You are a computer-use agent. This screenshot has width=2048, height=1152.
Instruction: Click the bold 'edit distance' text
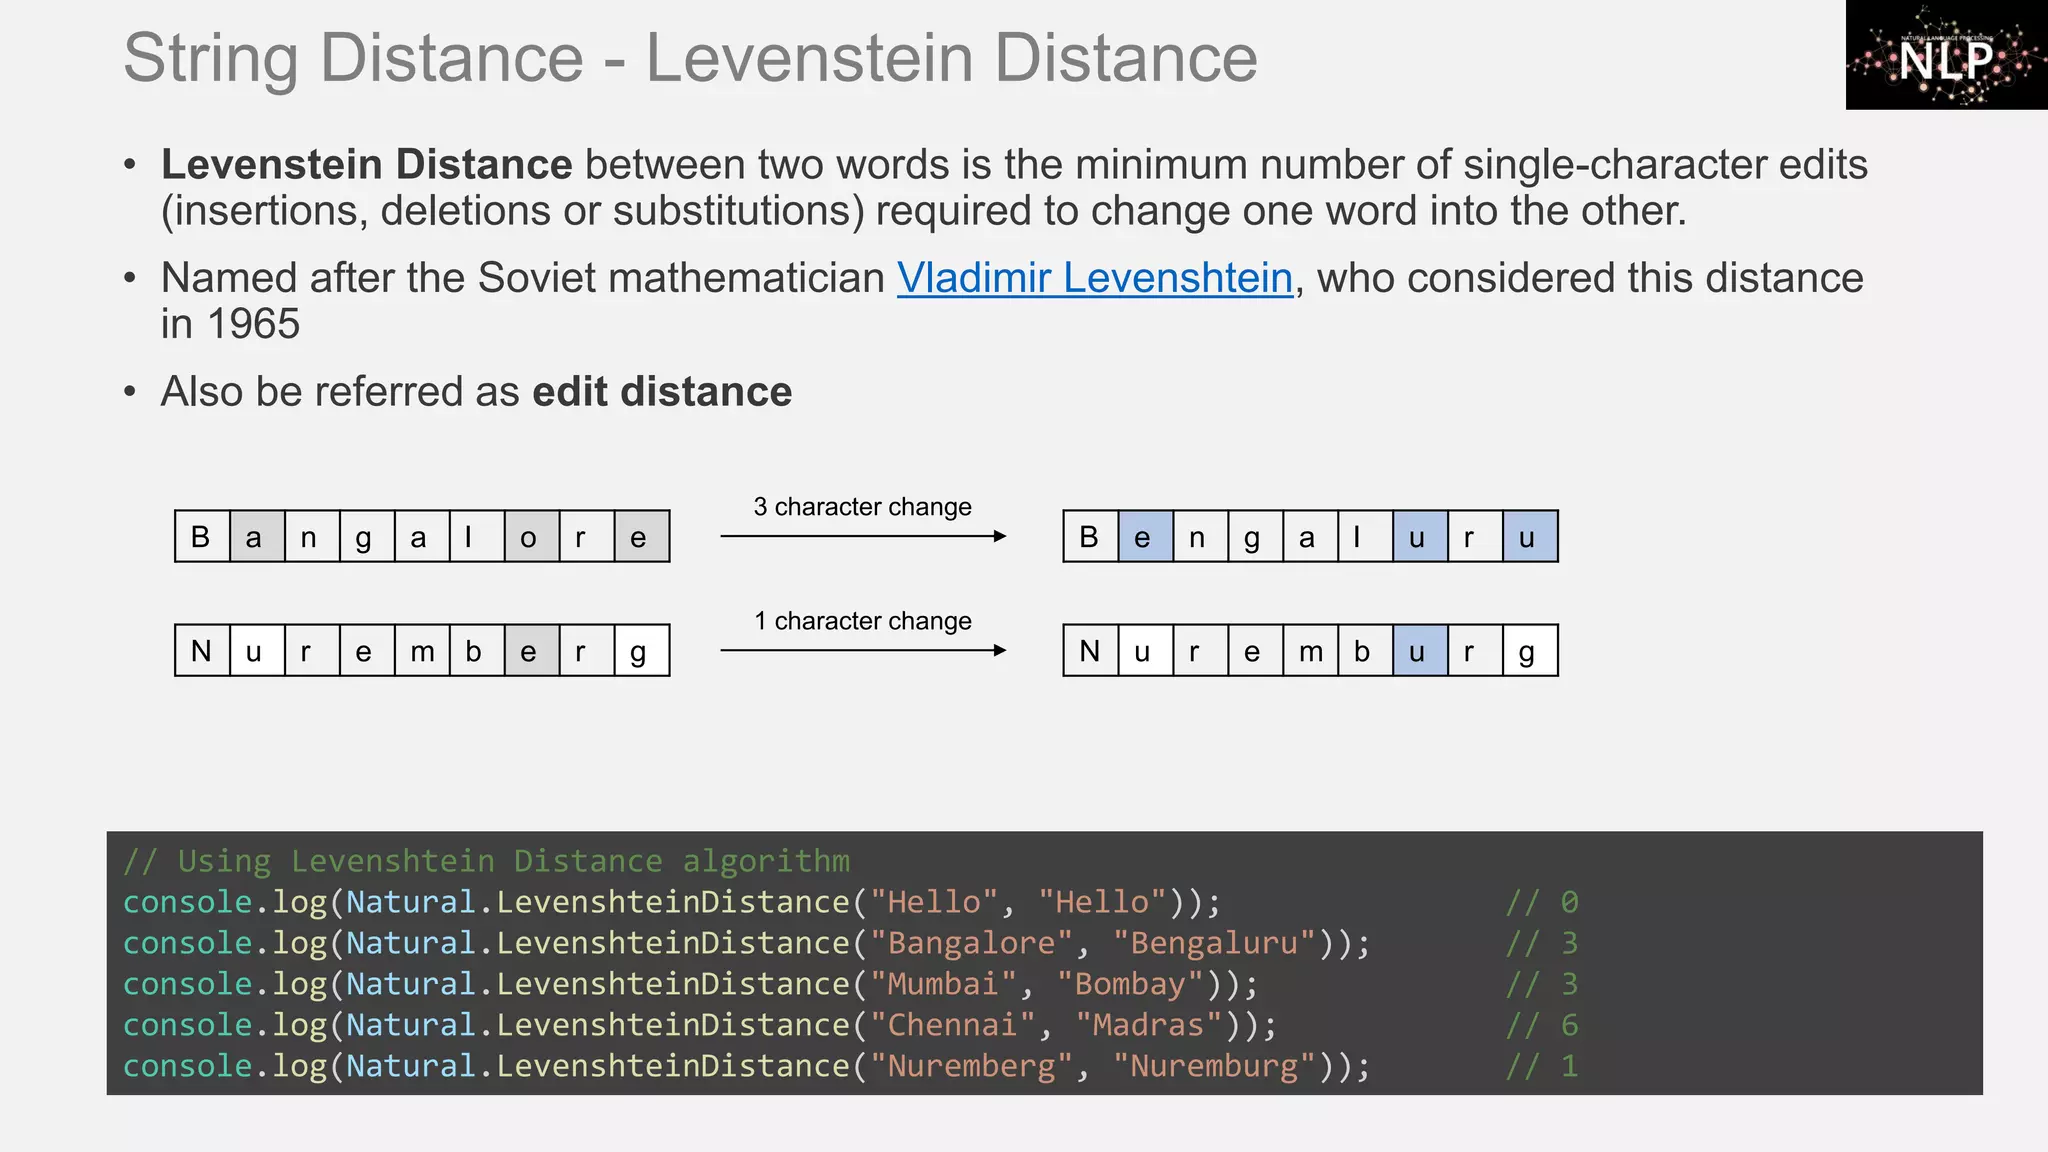click(x=661, y=392)
